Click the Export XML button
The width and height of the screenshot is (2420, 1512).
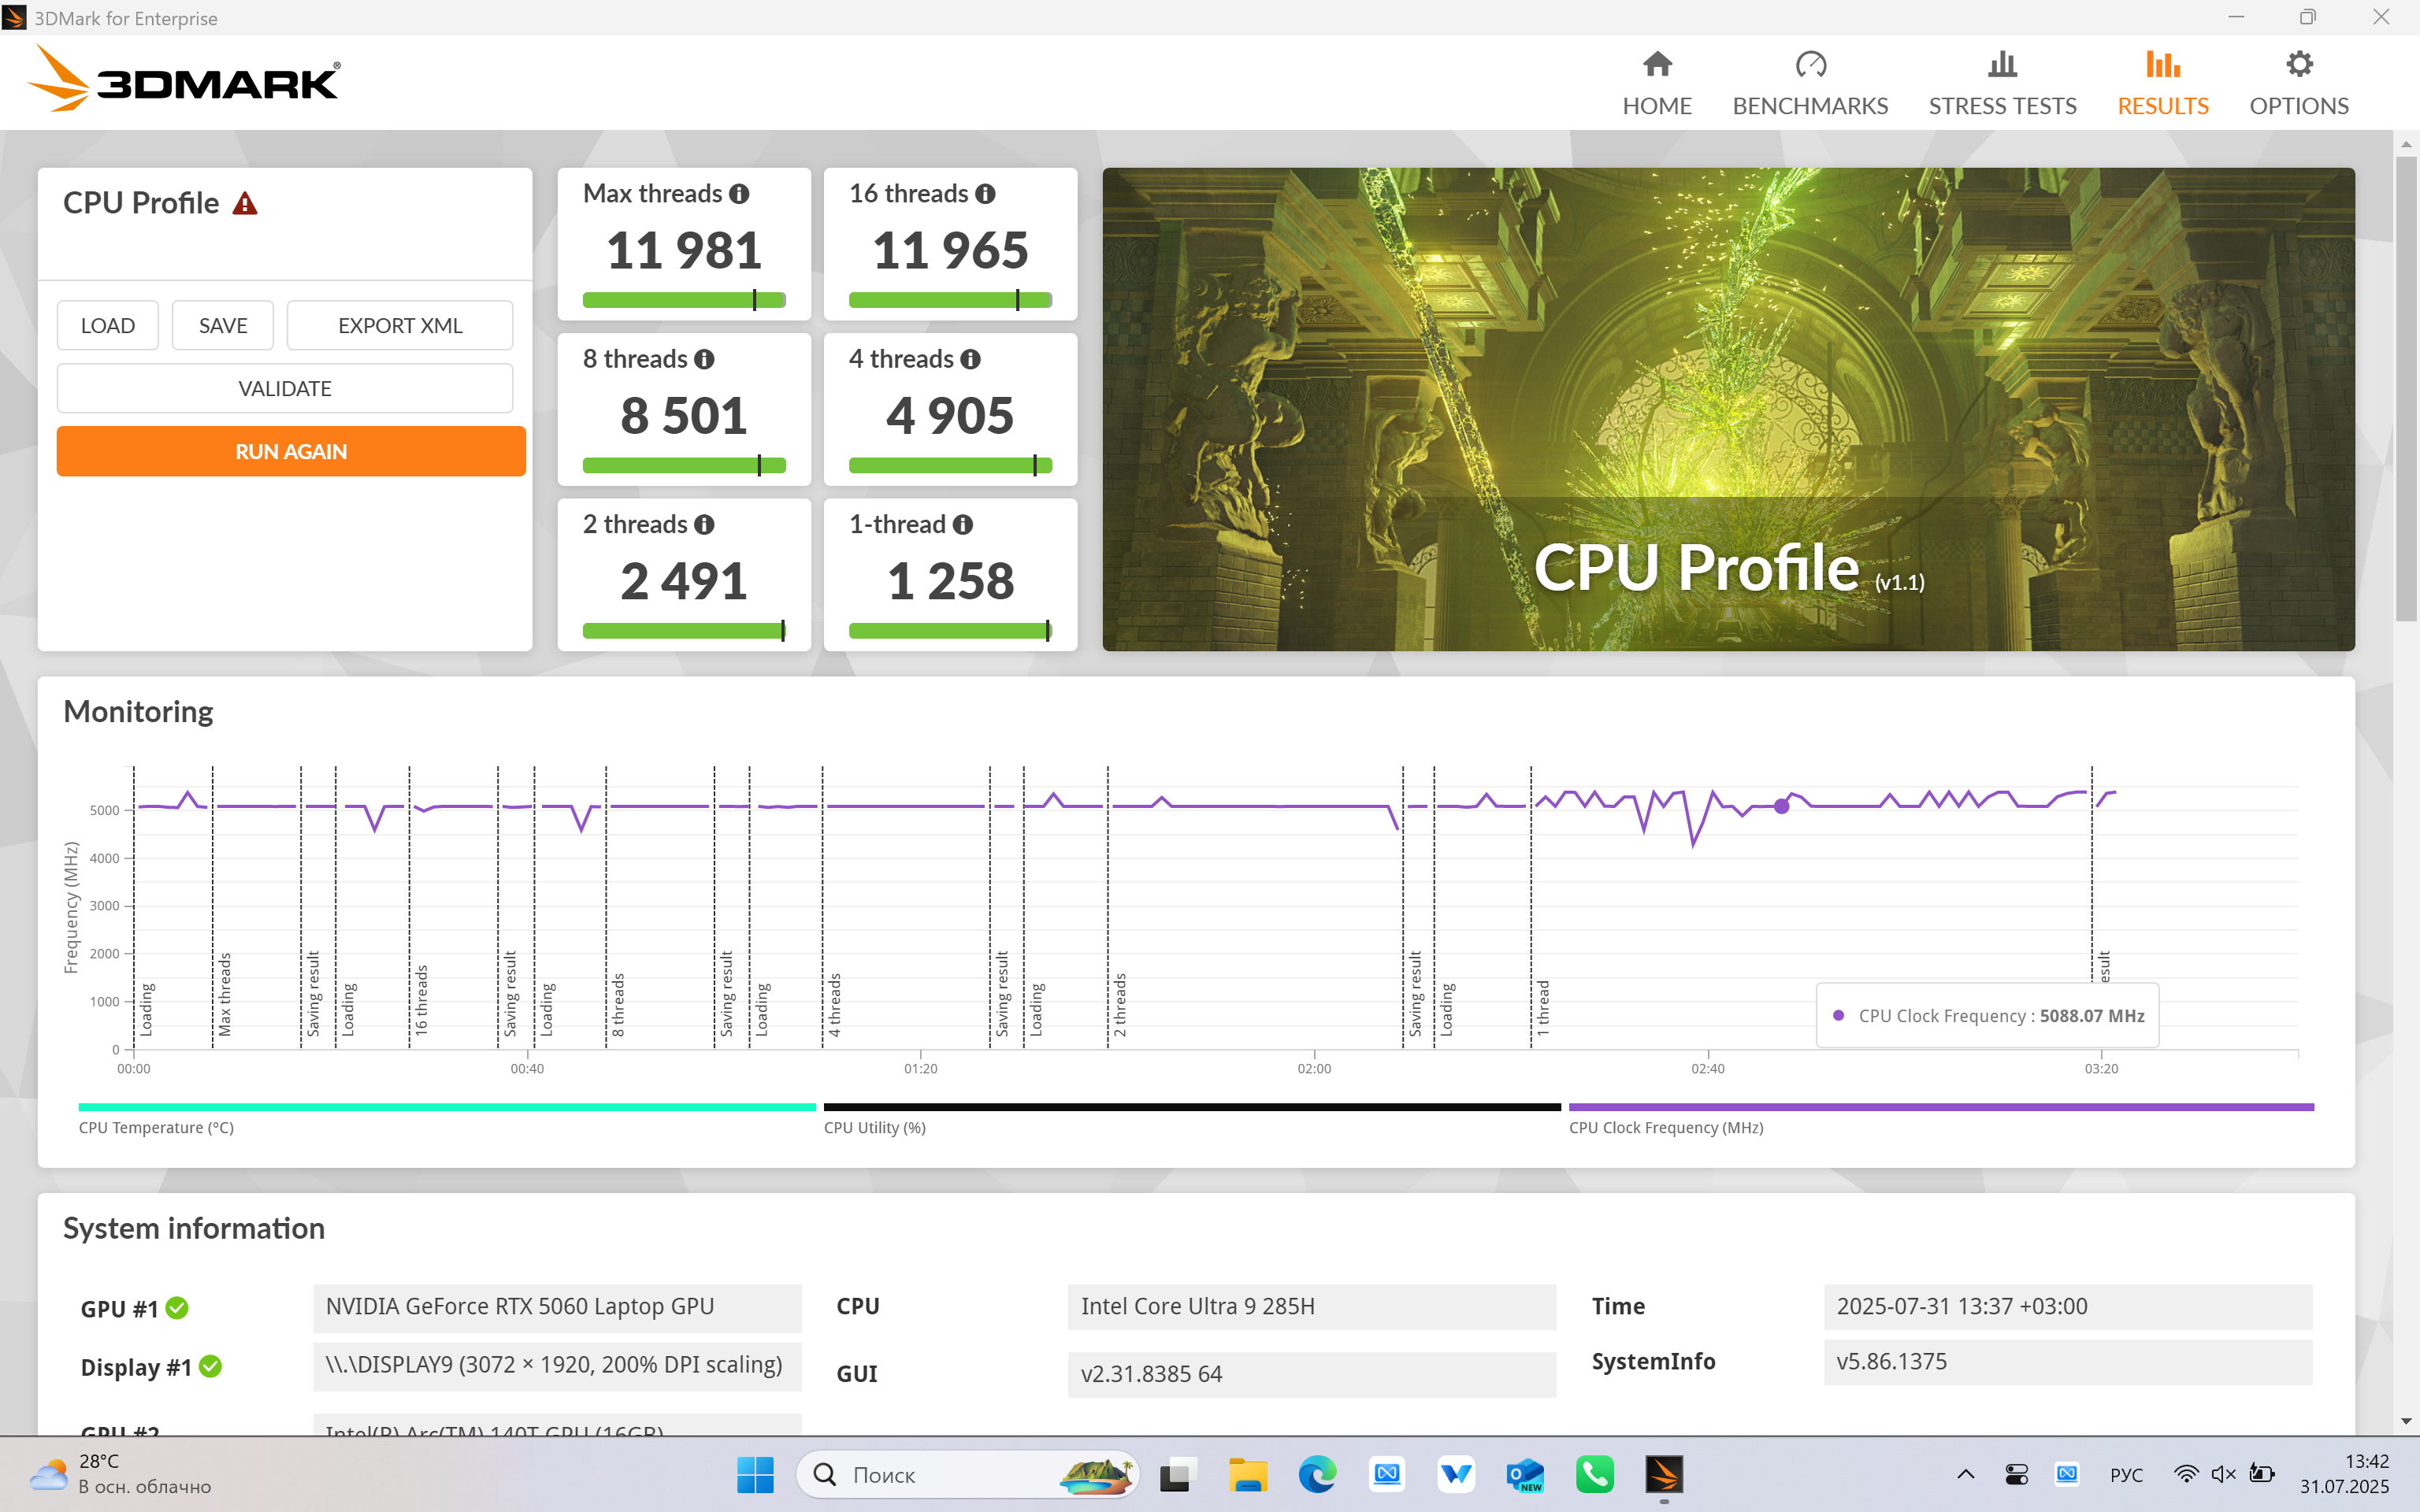tap(400, 326)
